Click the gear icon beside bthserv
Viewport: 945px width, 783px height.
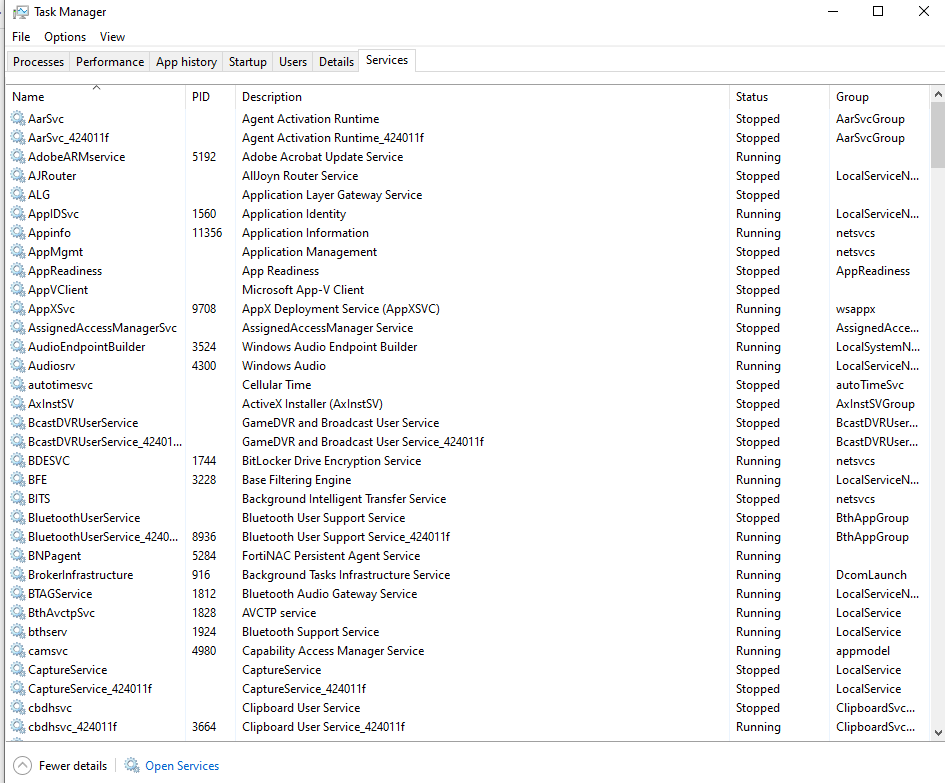tap(18, 631)
